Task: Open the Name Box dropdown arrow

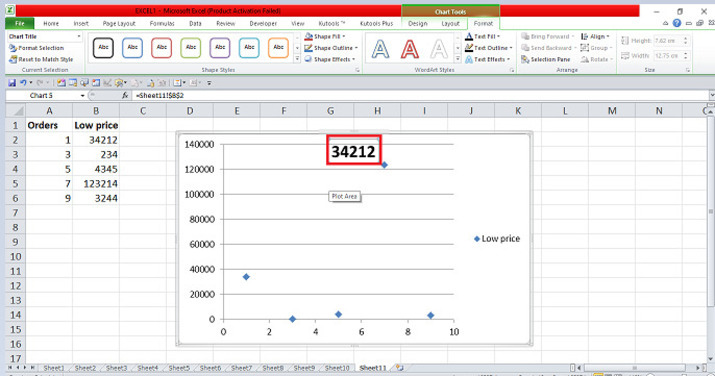Action: [x=83, y=95]
